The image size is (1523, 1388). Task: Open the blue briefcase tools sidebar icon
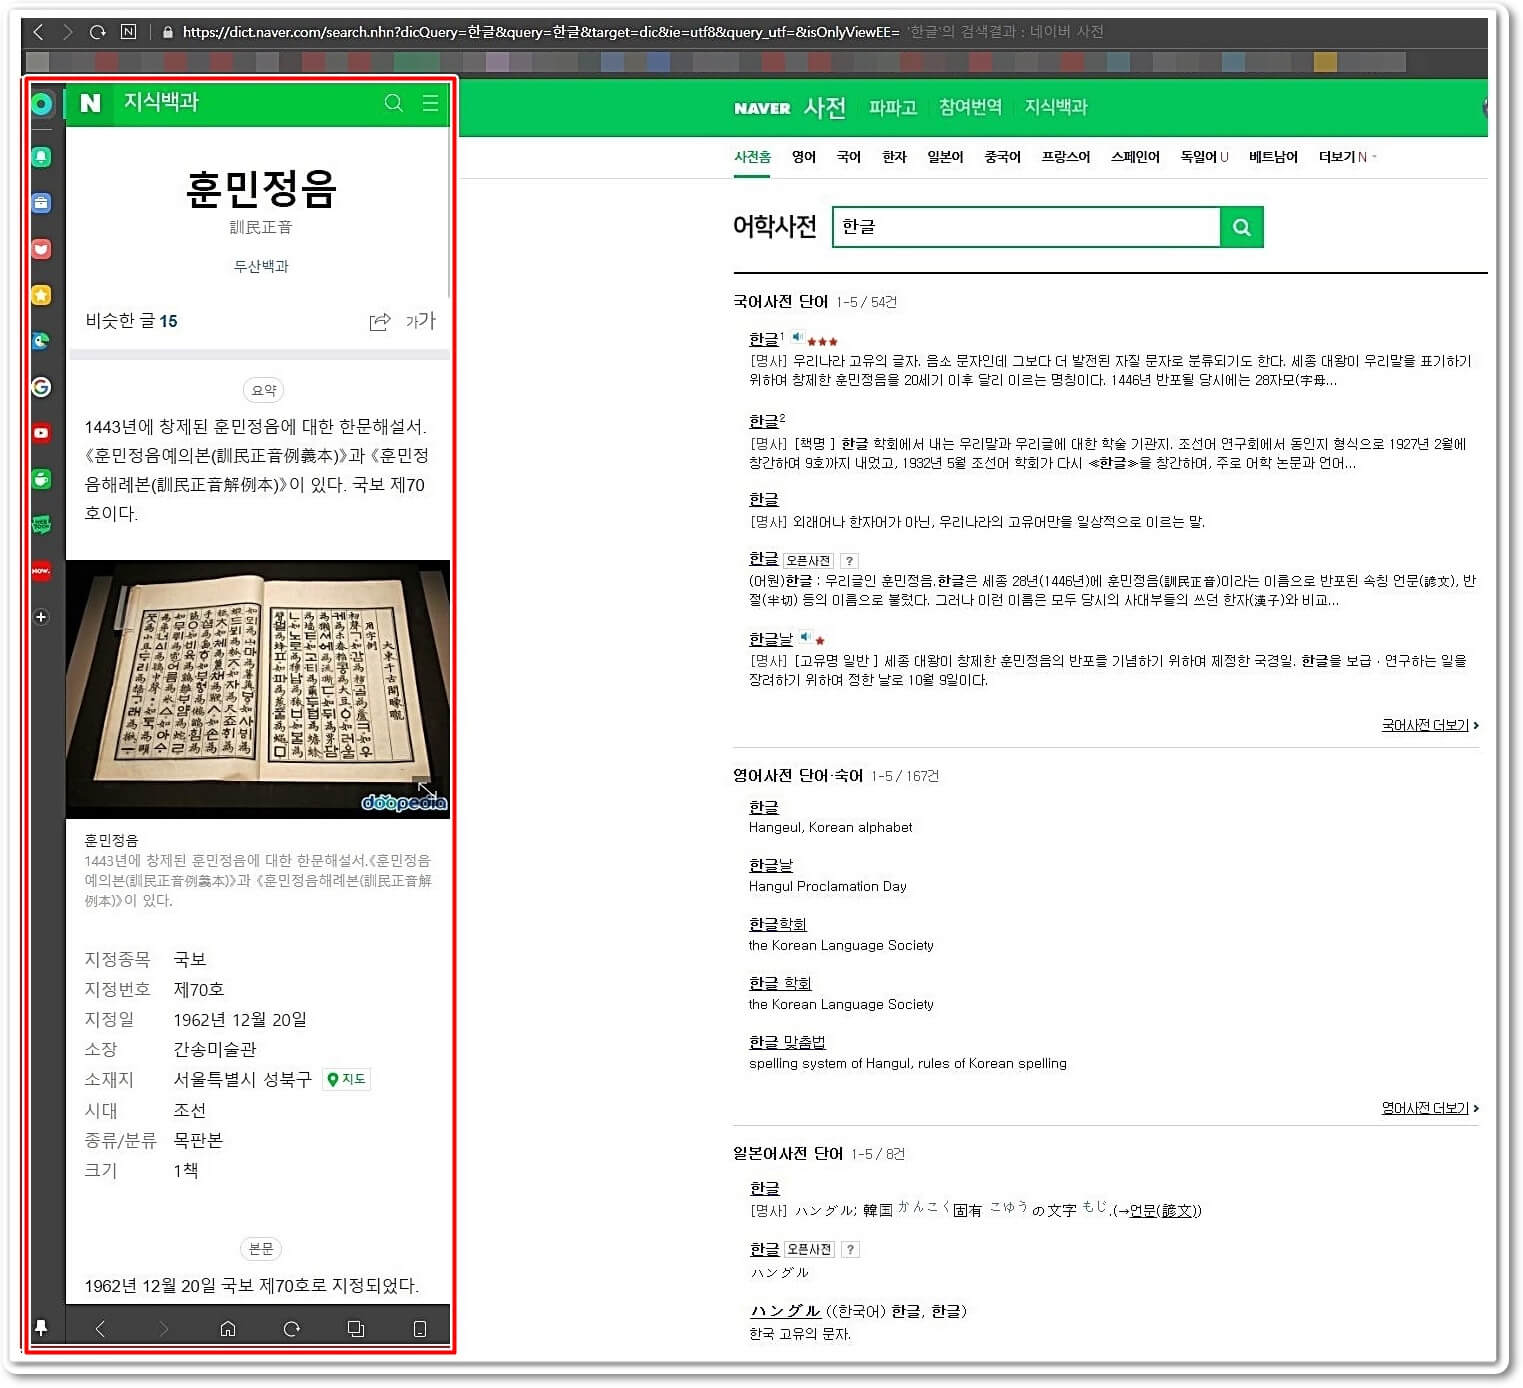pos(41,203)
